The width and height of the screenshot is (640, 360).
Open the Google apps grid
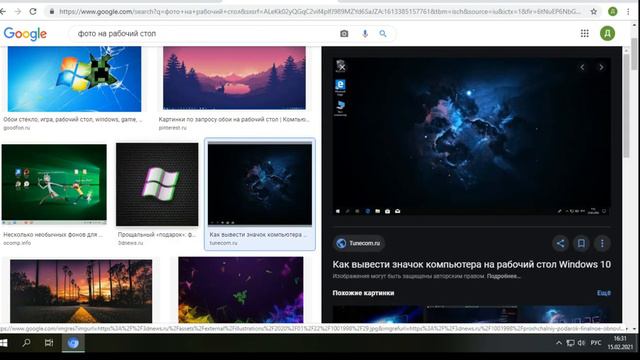(584, 34)
